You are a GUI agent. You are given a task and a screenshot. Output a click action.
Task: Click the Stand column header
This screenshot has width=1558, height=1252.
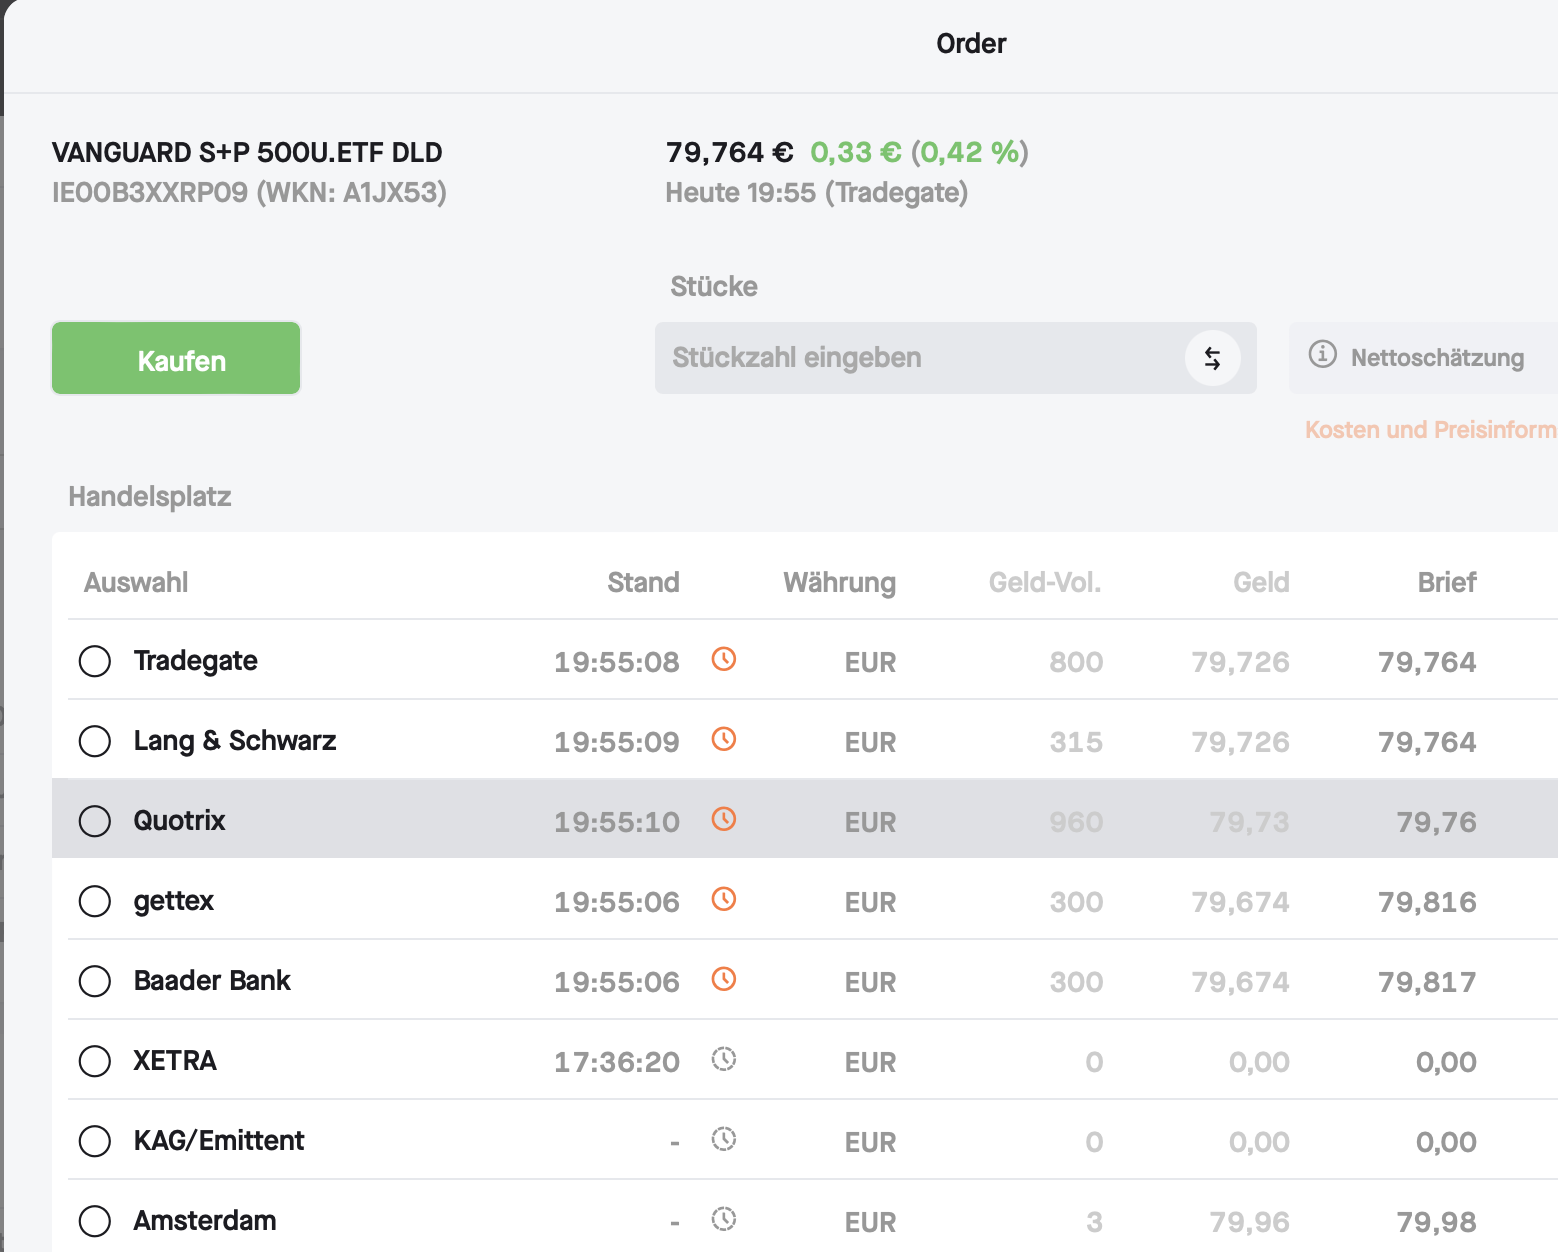643,582
